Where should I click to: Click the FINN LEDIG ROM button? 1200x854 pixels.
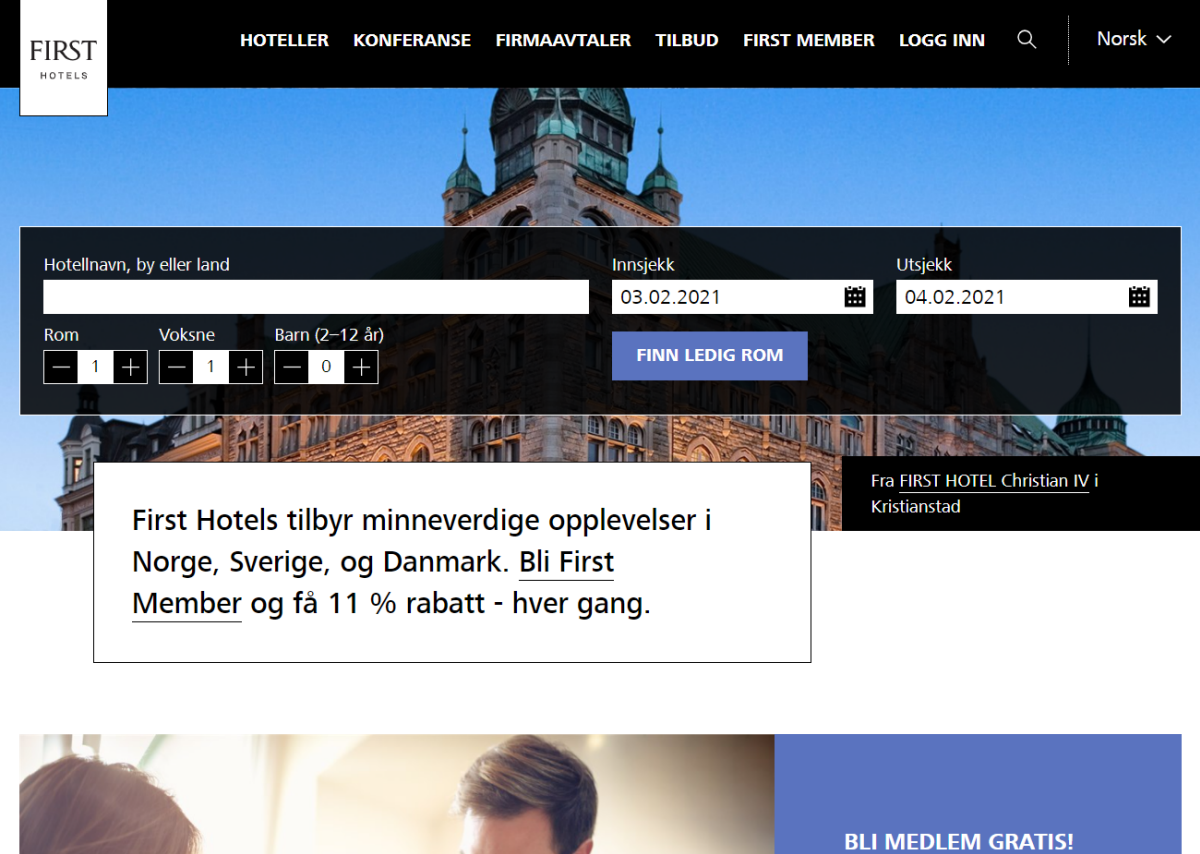(710, 355)
